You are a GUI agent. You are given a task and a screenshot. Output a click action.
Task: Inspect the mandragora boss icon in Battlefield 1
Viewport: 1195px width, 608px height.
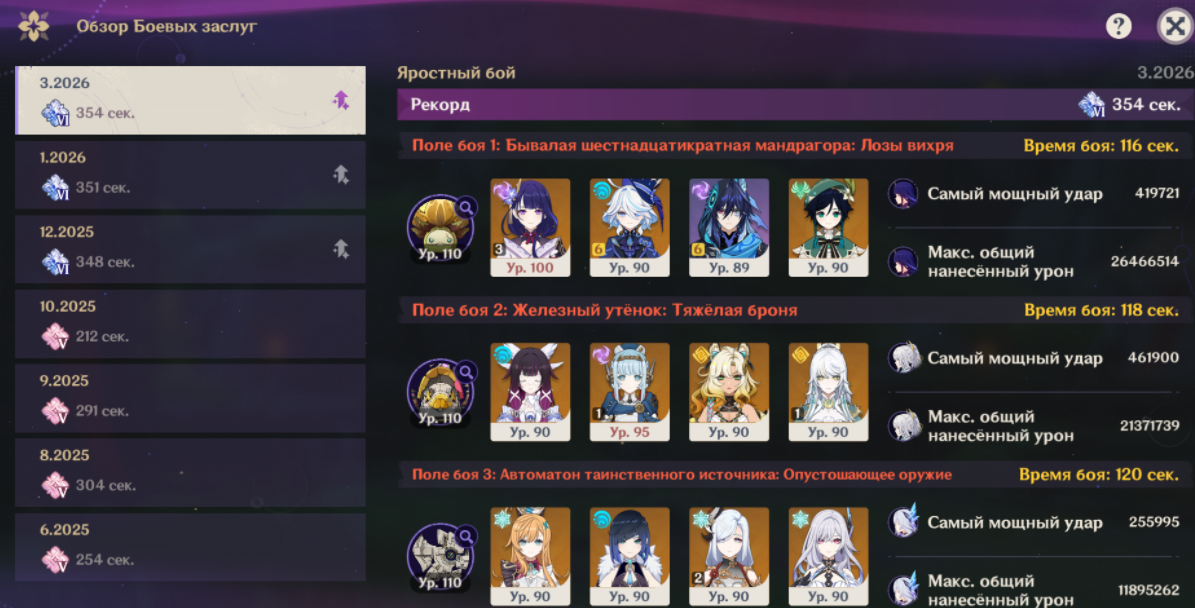pos(441,228)
